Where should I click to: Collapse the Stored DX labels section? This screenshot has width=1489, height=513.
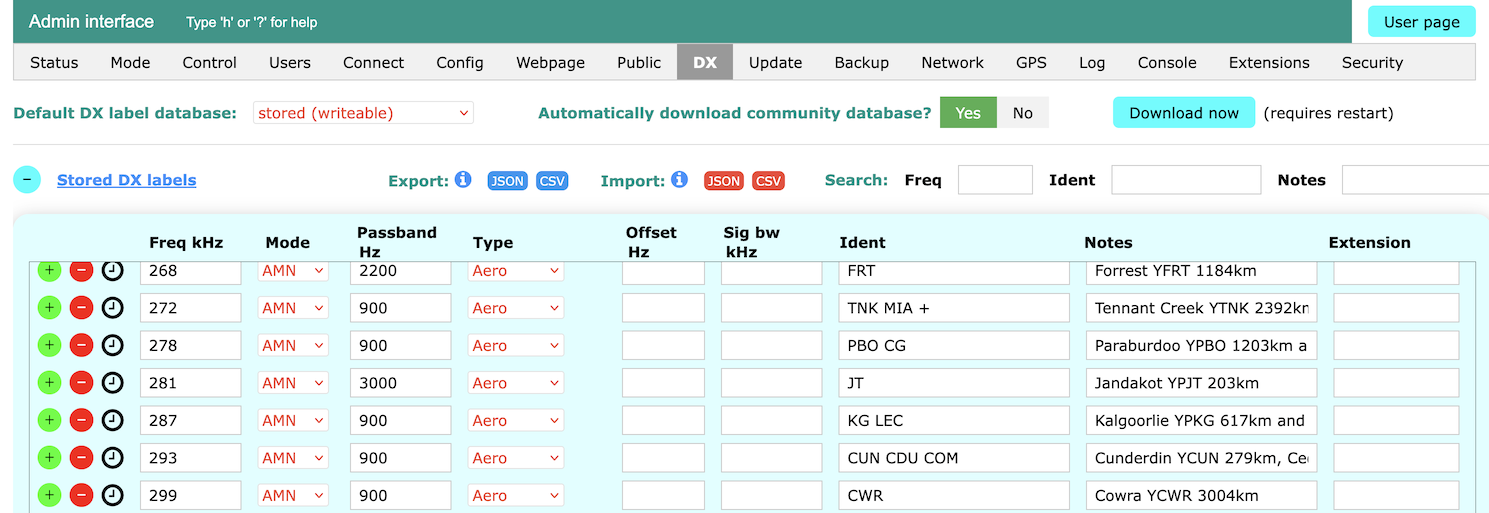coord(27,180)
